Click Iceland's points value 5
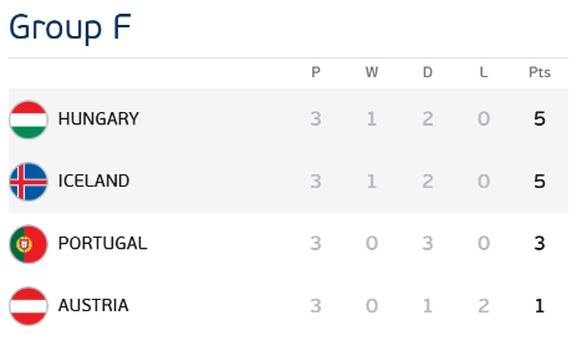The width and height of the screenshot is (582, 361). [539, 181]
